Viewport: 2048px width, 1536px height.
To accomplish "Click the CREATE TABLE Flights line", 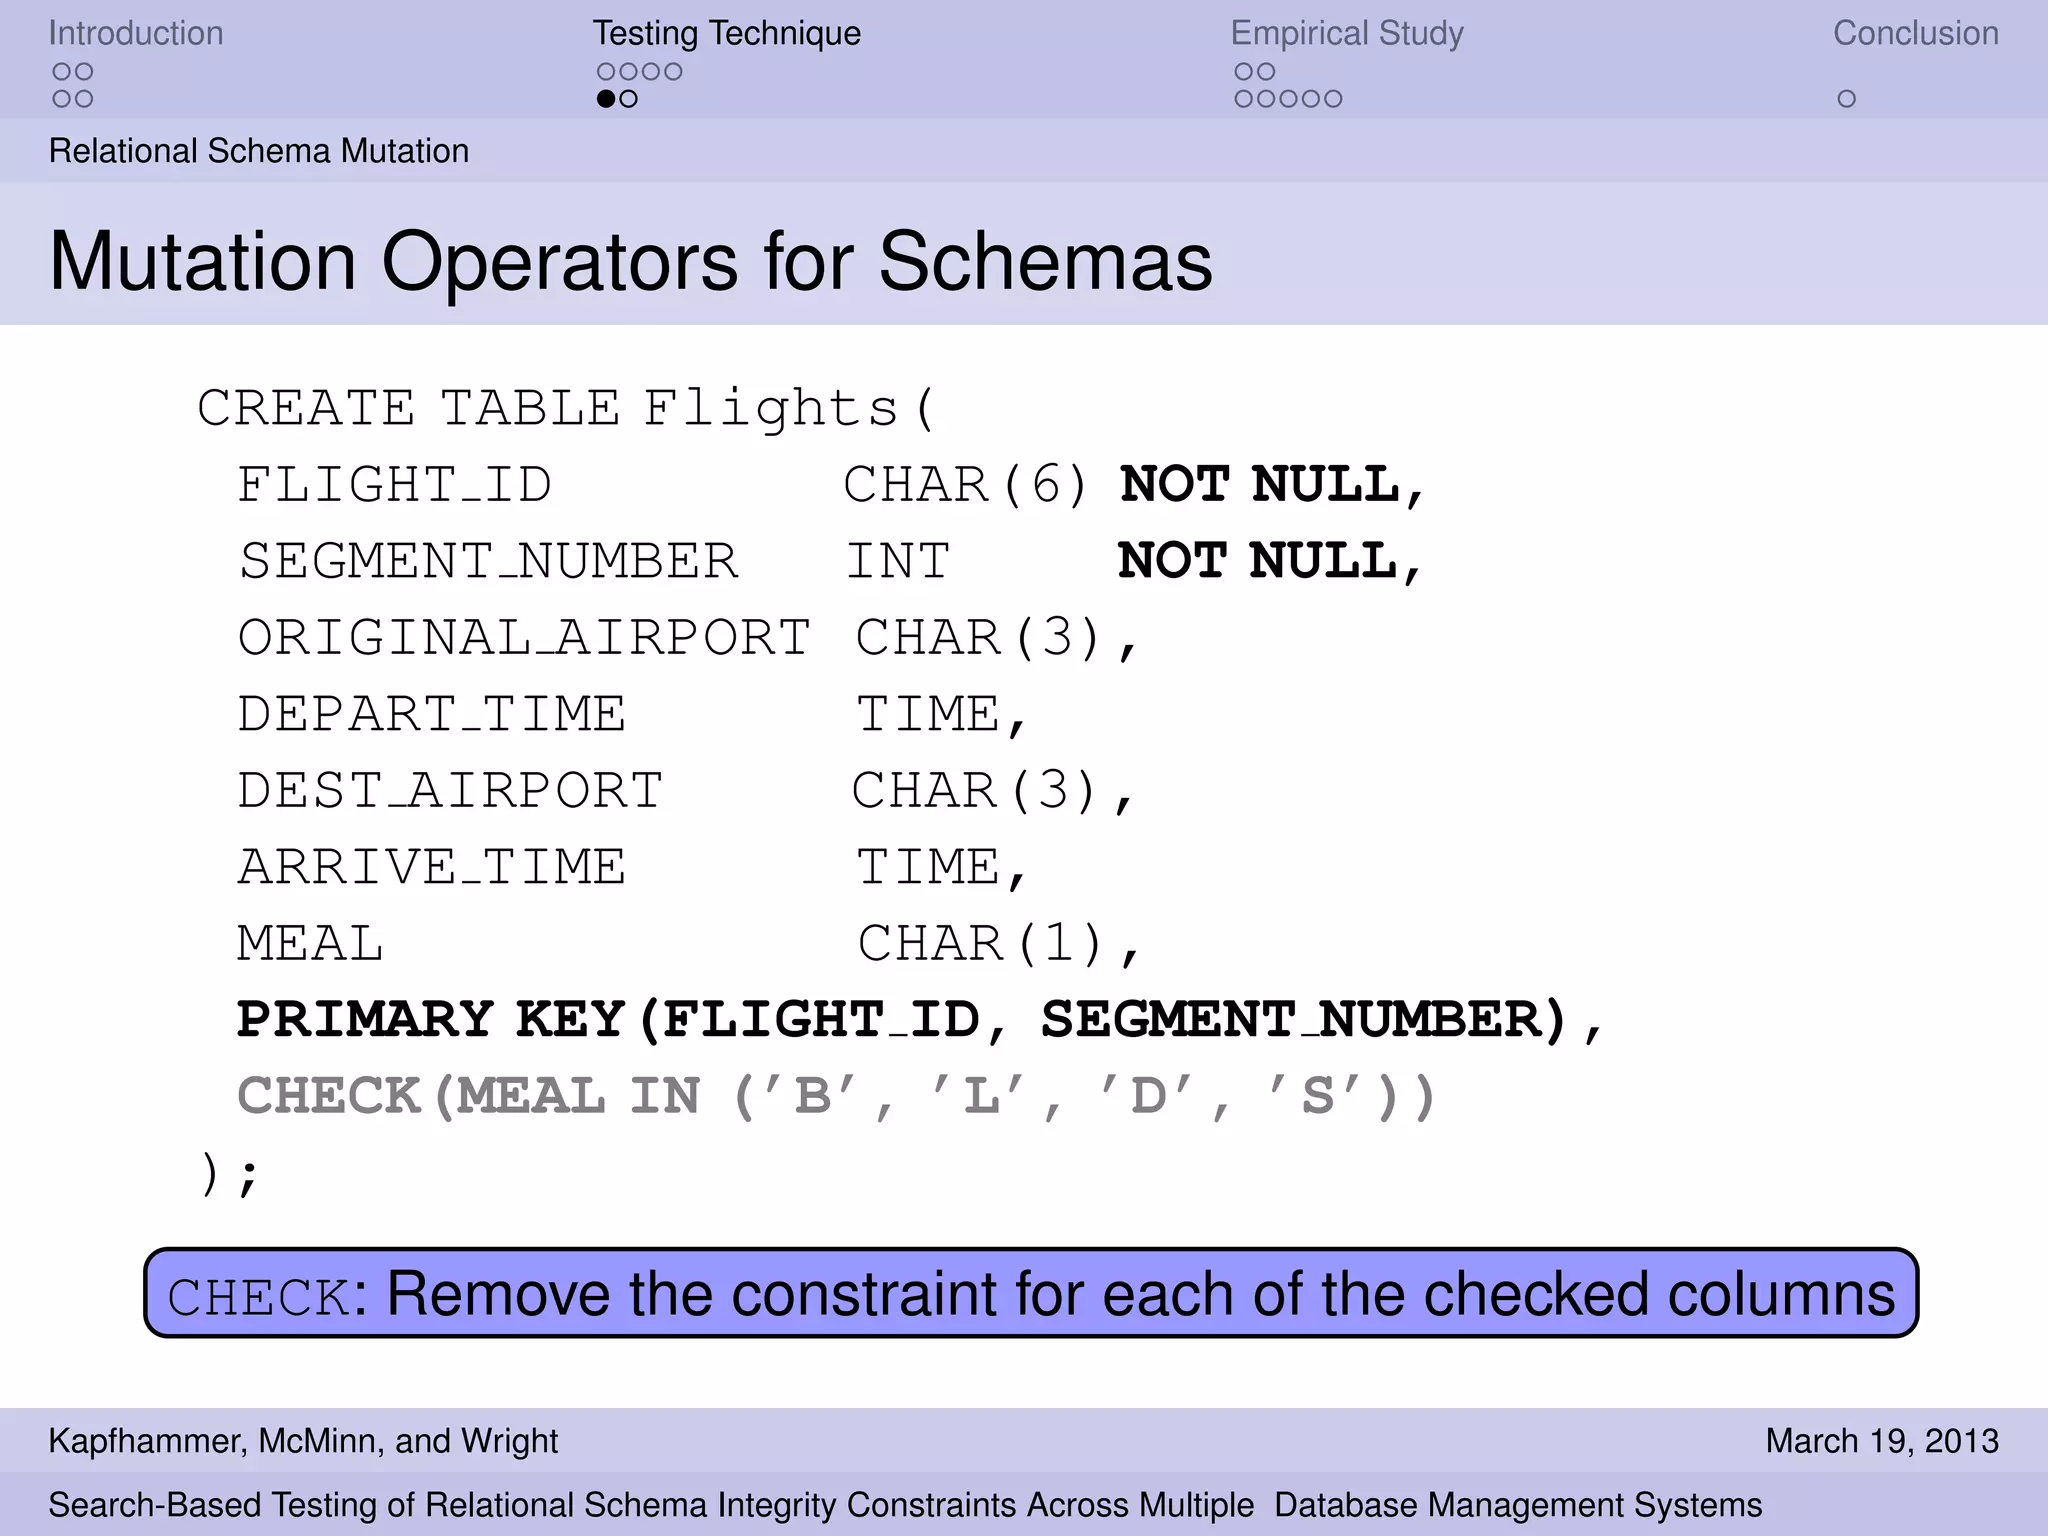I will [566, 408].
